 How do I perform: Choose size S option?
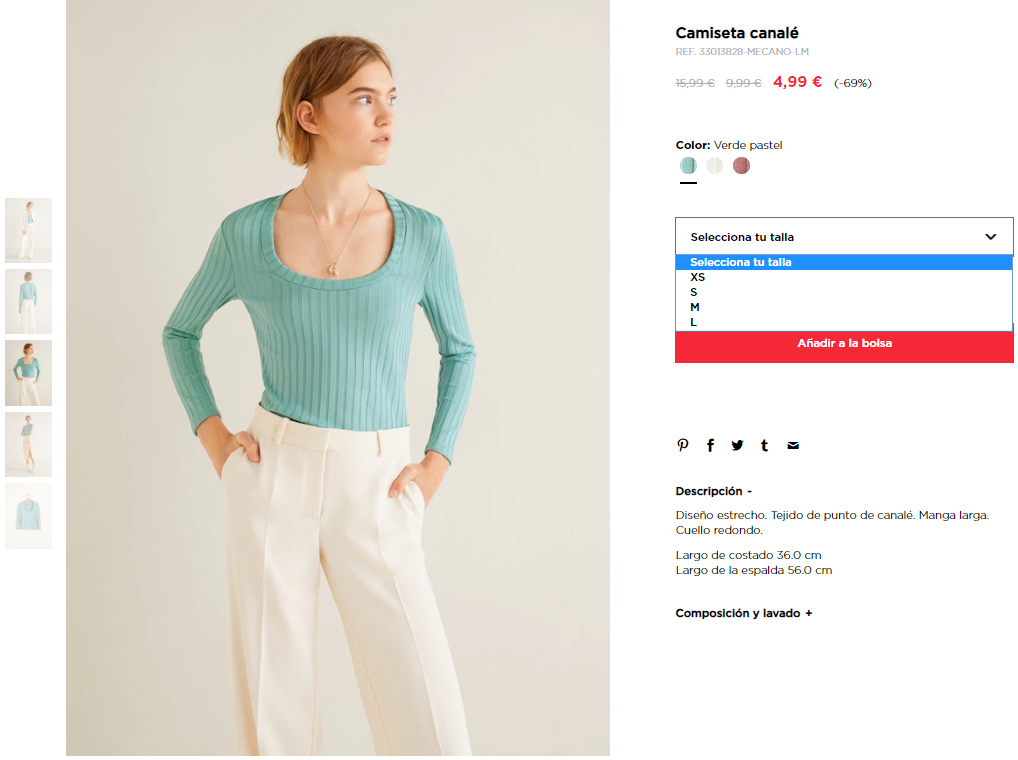click(x=844, y=292)
